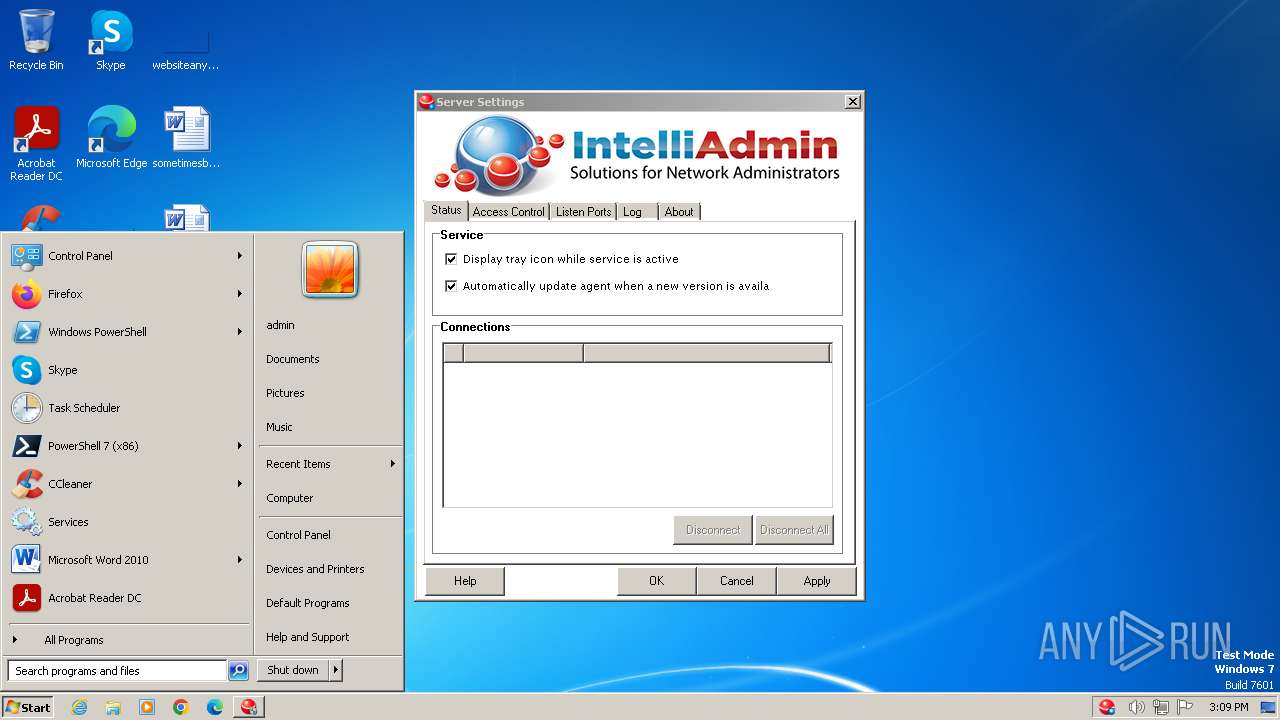Screen dimensions: 1280x720
Task: Toggle Automatically update agent checkbox
Action: (451, 286)
